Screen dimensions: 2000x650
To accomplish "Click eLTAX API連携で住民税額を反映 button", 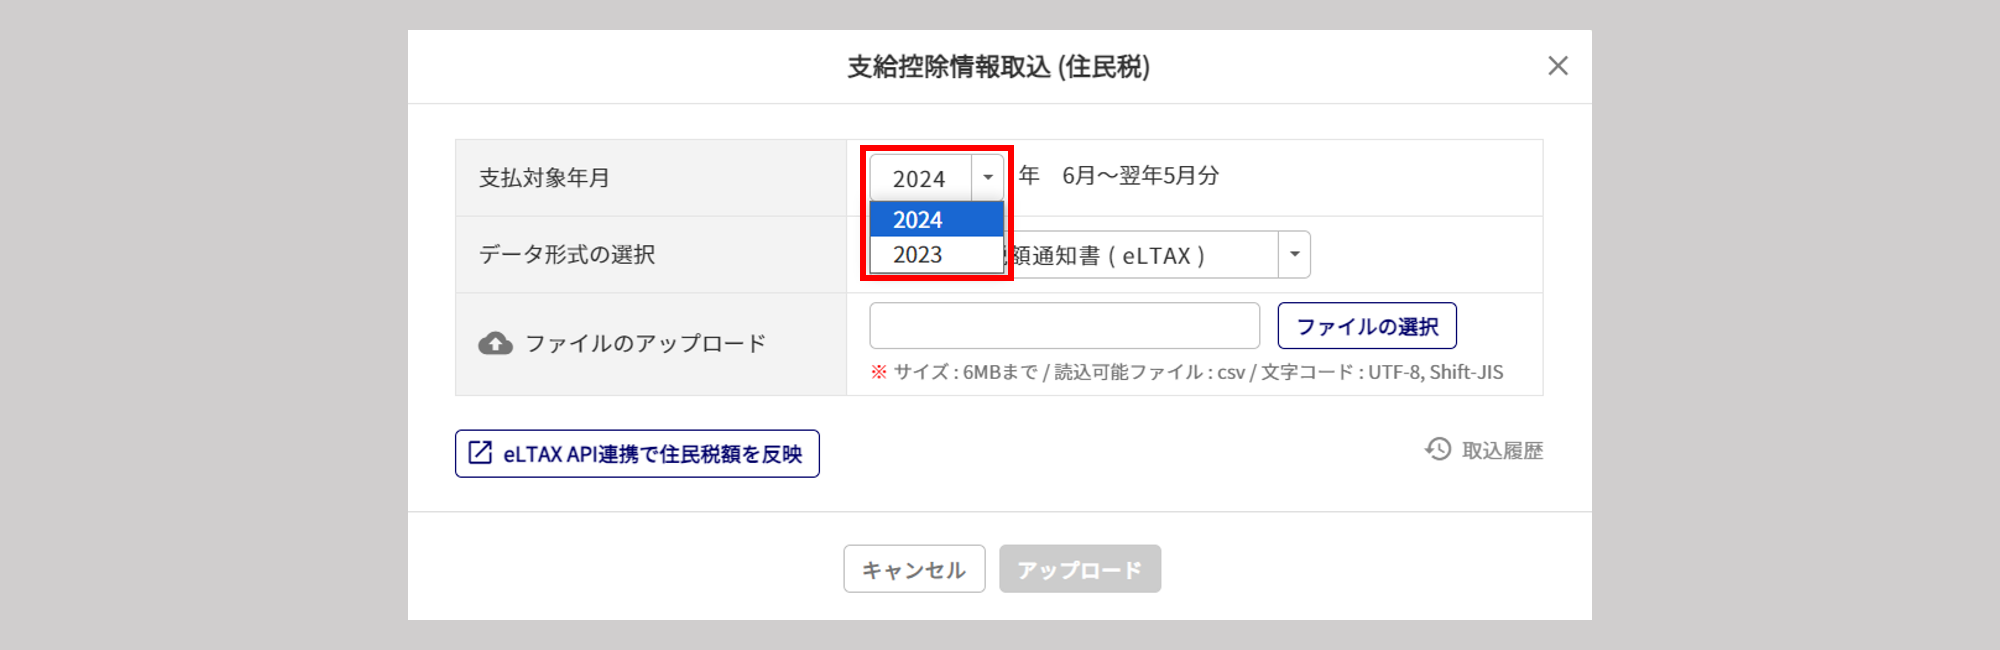I will [637, 453].
